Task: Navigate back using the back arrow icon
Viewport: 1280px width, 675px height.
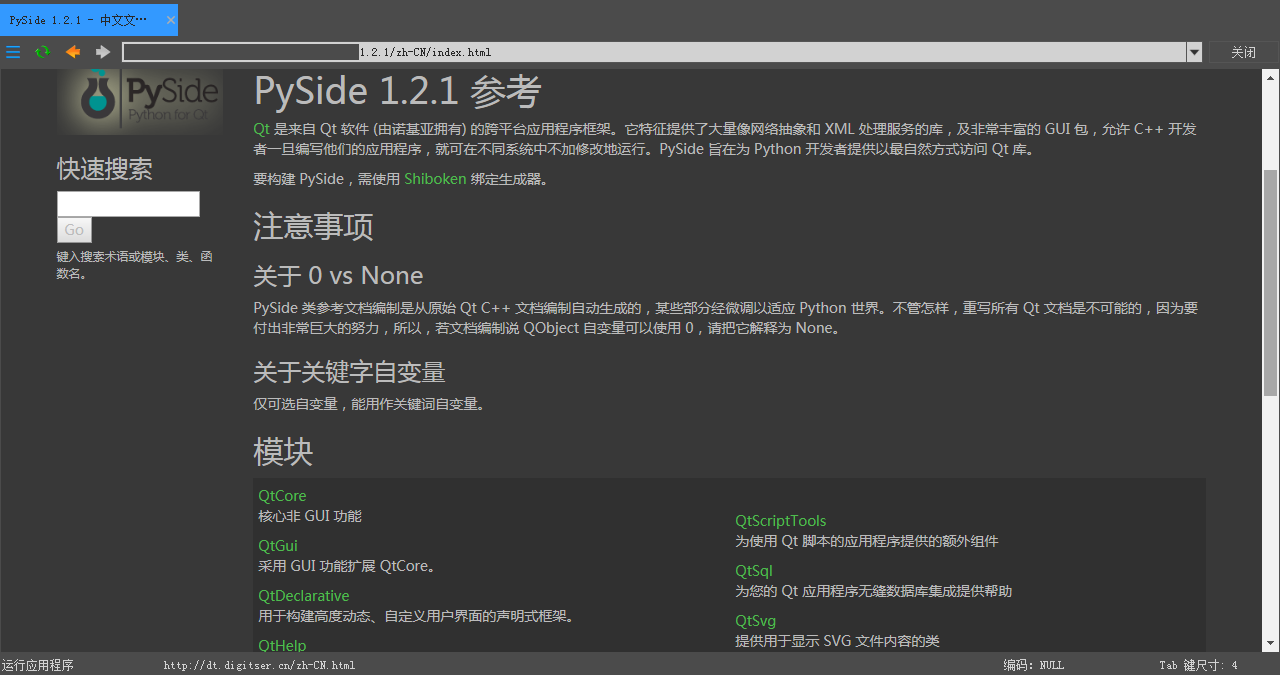Action: pos(72,51)
